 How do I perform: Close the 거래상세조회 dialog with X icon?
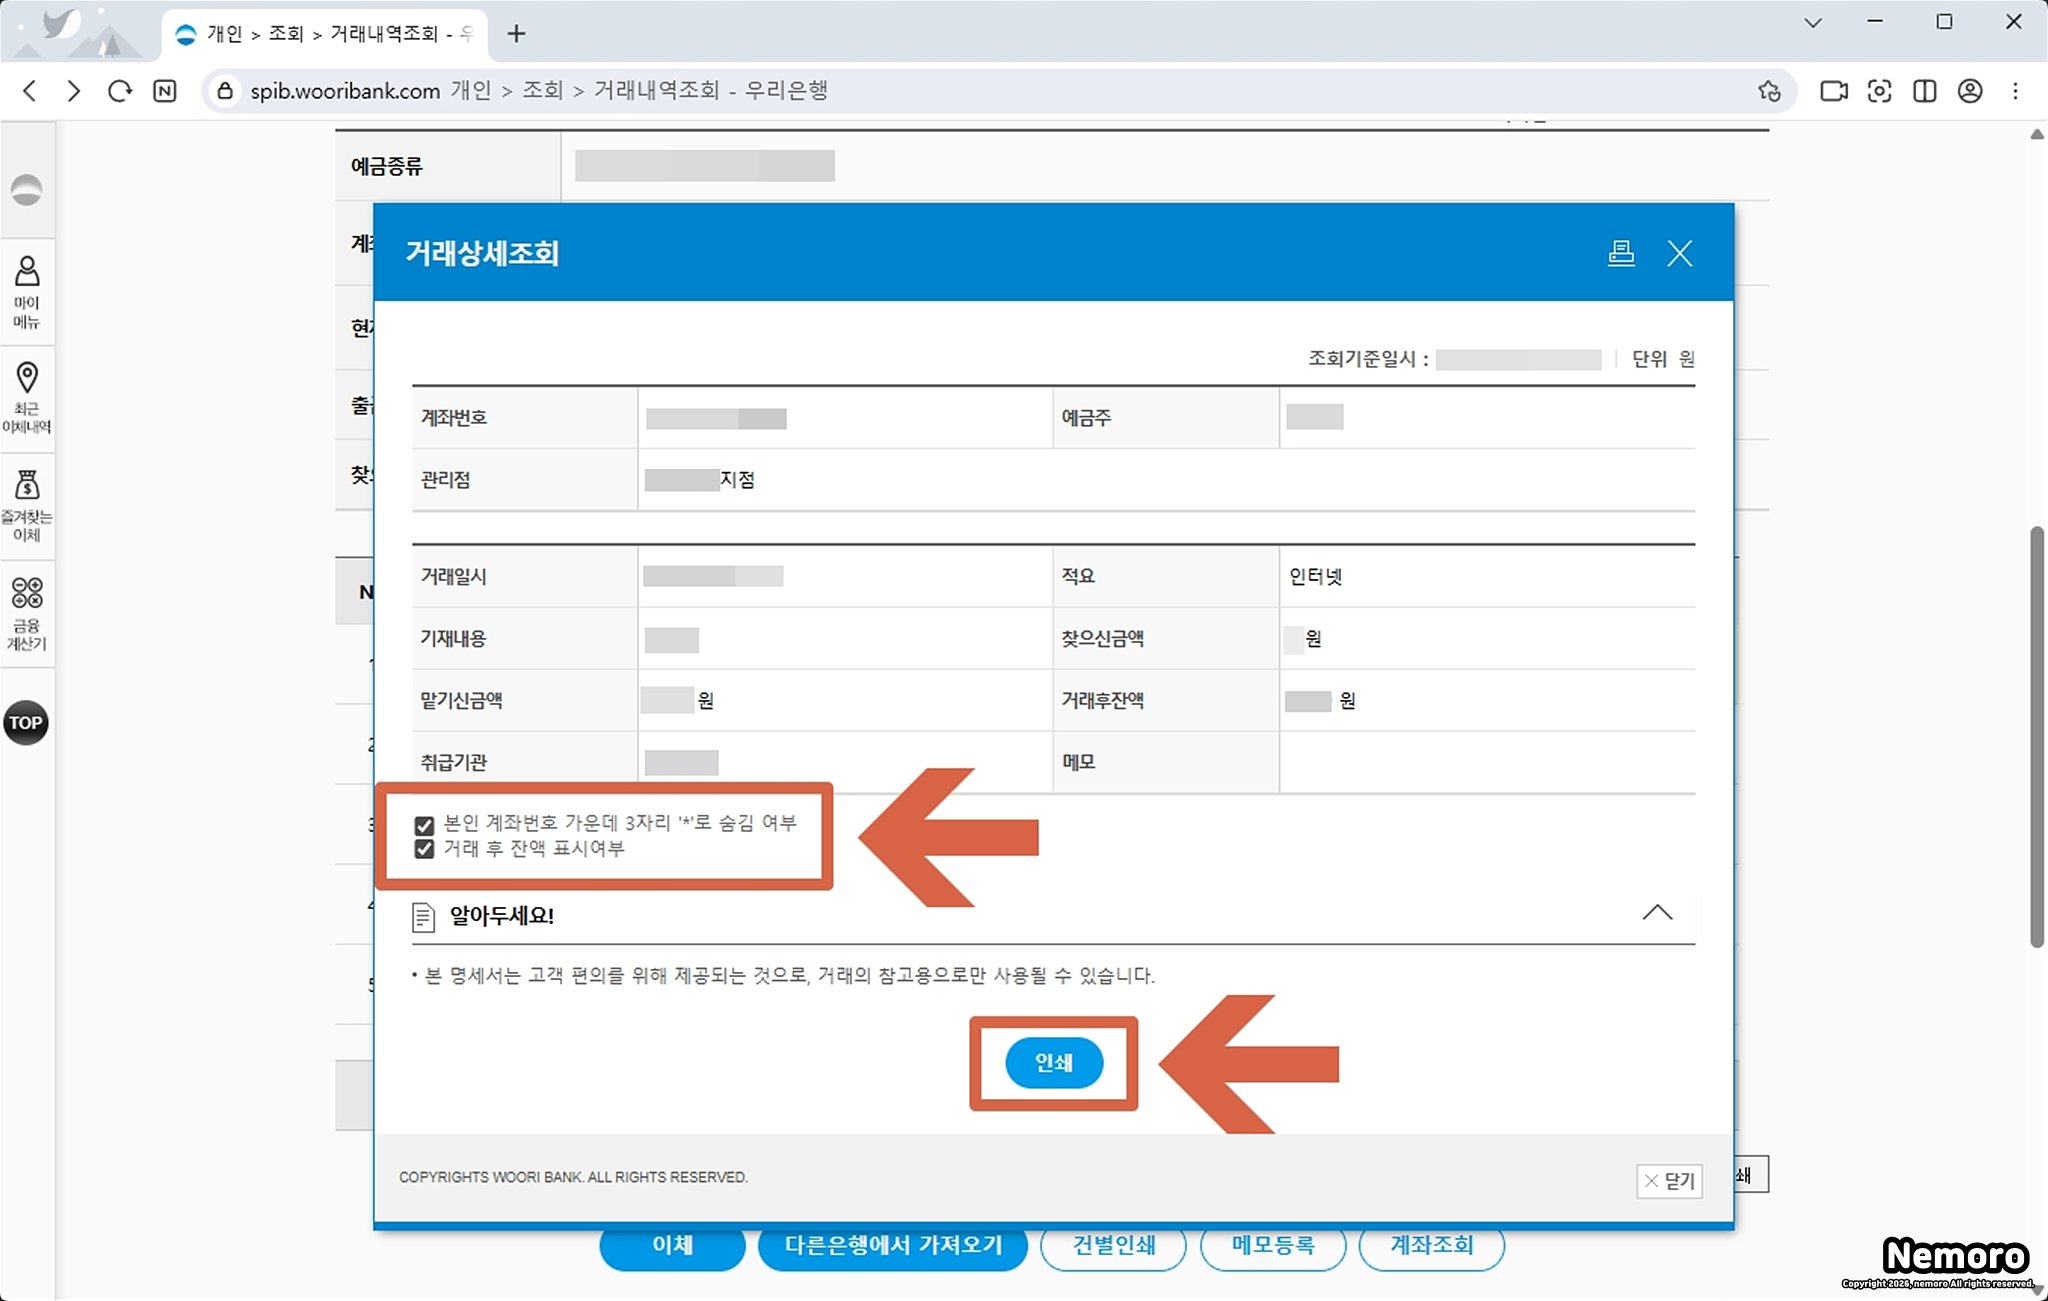click(1680, 253)
